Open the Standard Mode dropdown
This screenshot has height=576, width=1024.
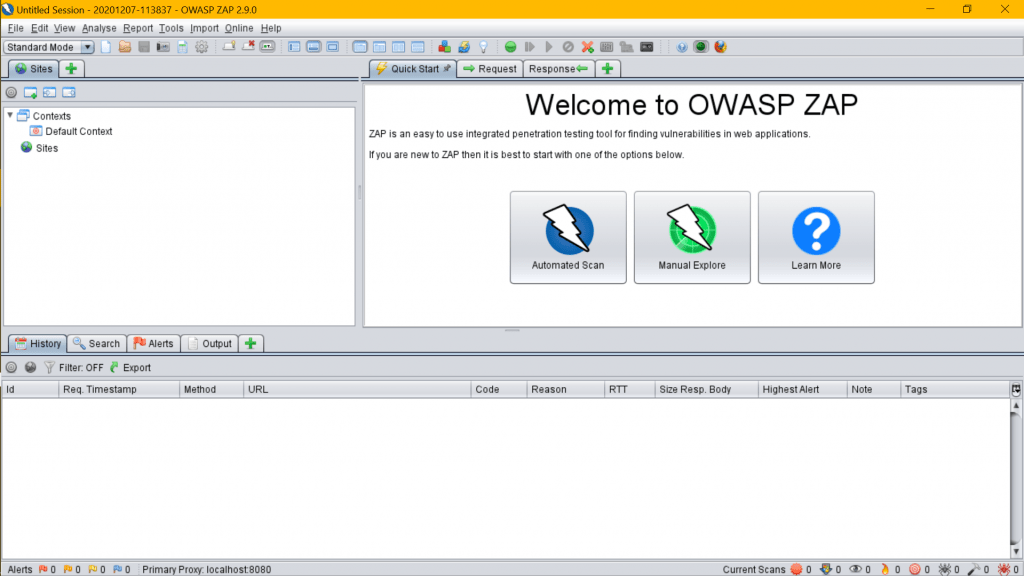click(88, 47)
